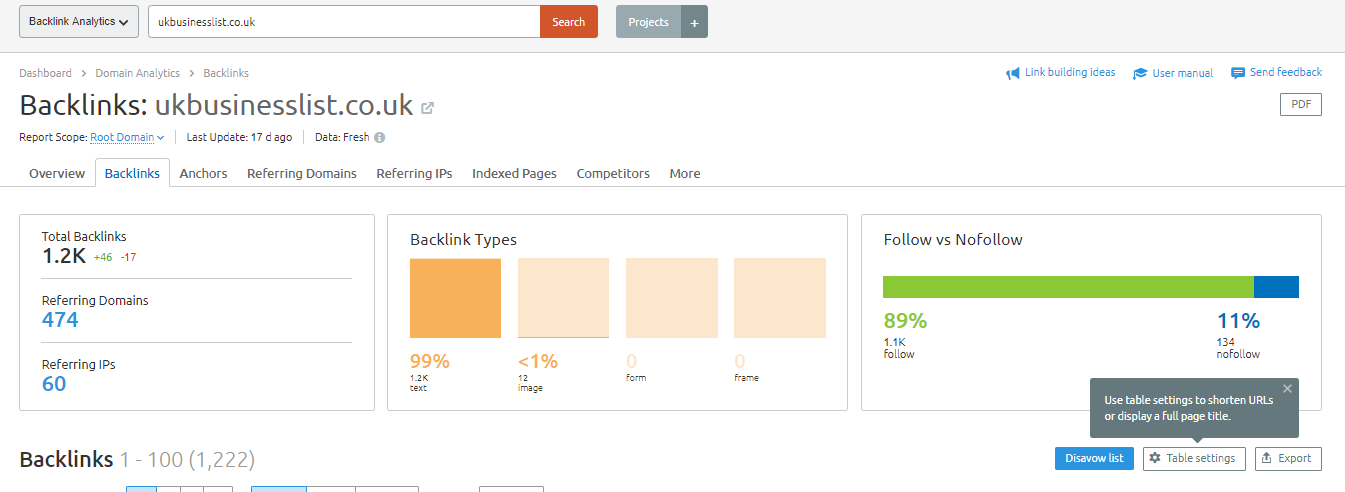Open the User manual link
The image size is (1345, 492).
point(1183,73)
